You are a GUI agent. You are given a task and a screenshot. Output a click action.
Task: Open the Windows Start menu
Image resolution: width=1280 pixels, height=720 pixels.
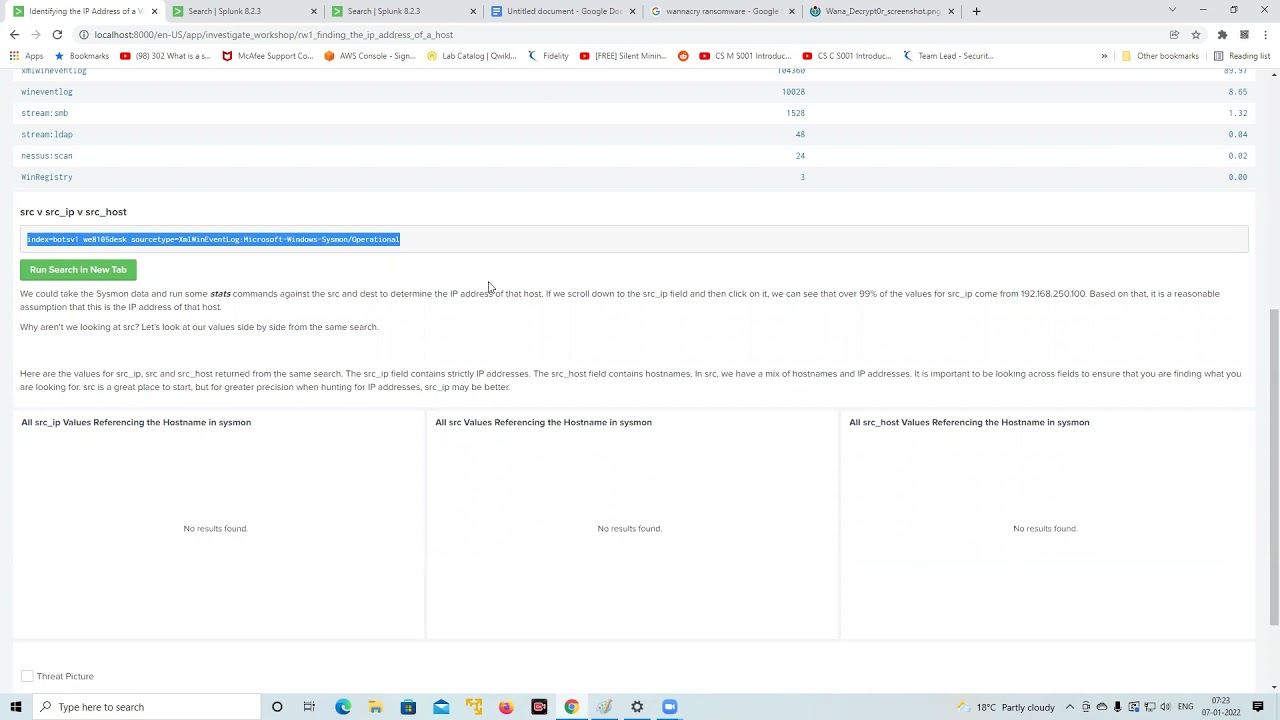coord(14,707)
